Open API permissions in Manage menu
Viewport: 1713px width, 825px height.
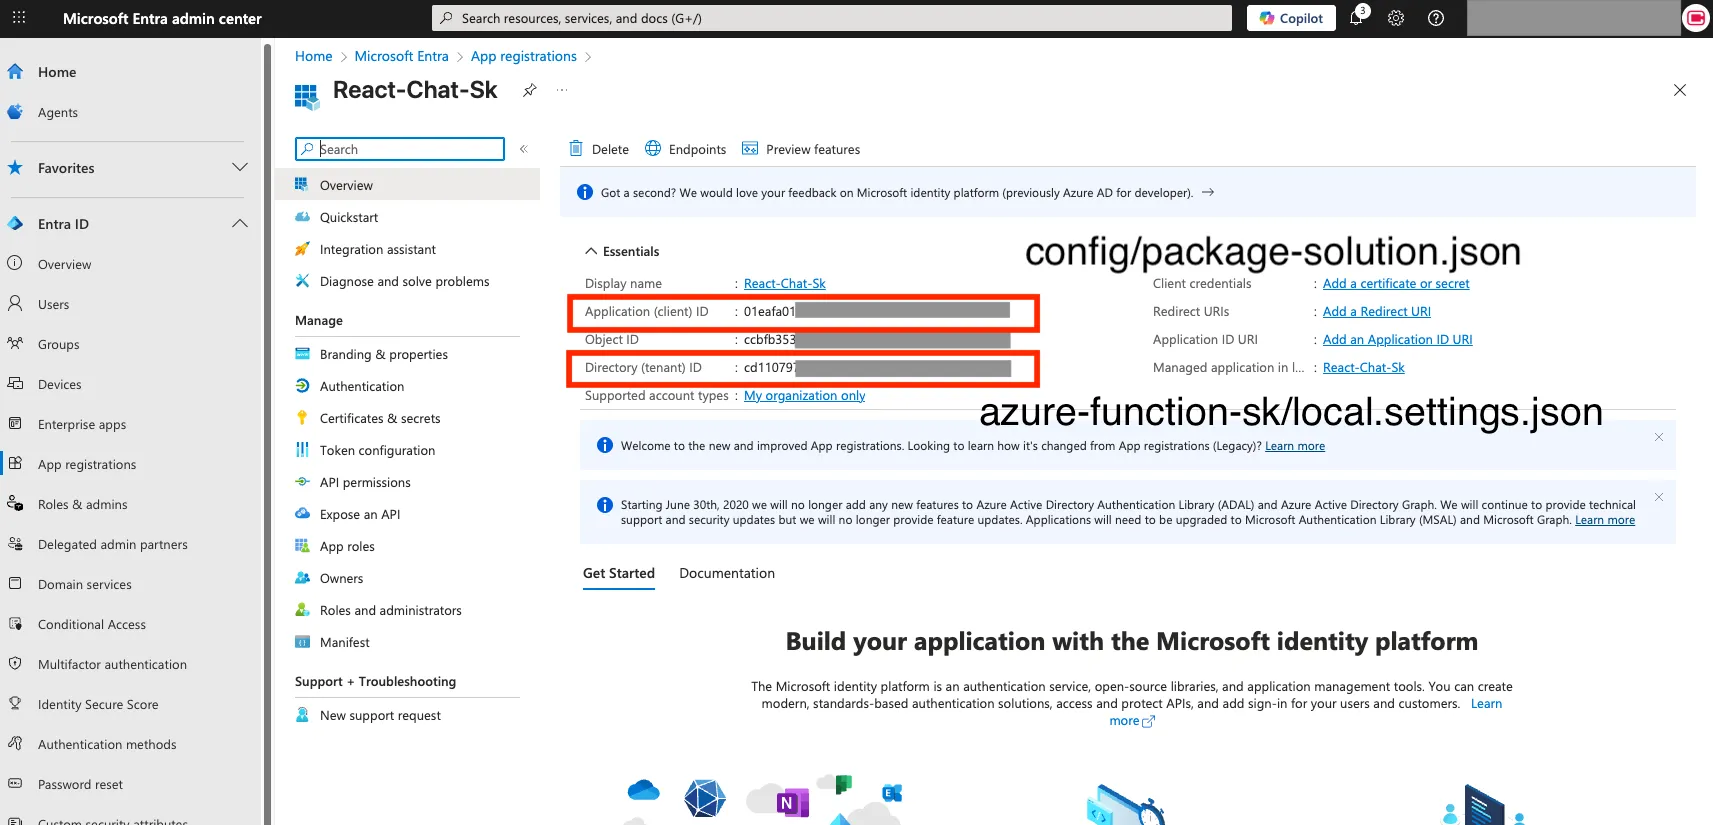coord(365,482)
